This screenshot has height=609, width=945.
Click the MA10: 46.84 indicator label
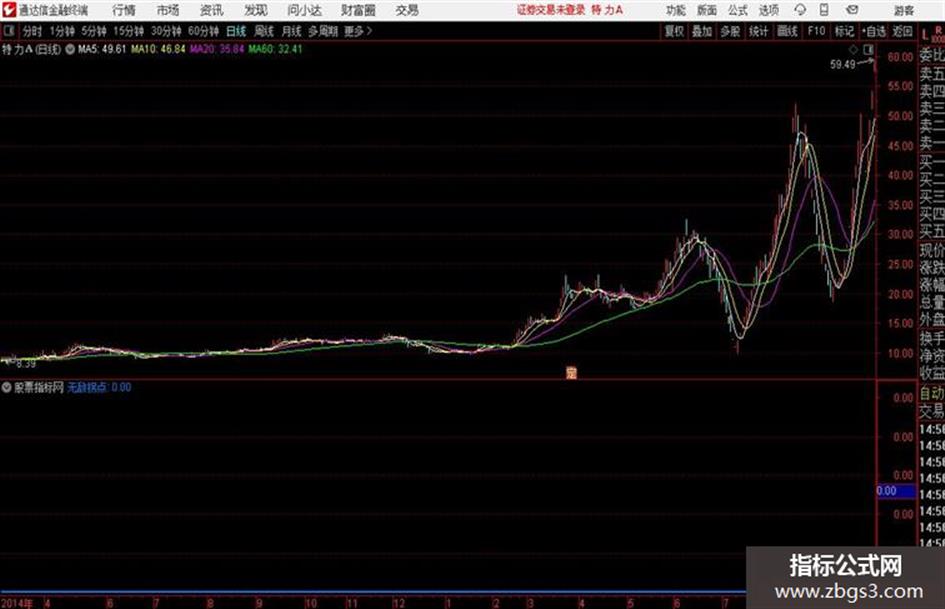tap(159, 49)
